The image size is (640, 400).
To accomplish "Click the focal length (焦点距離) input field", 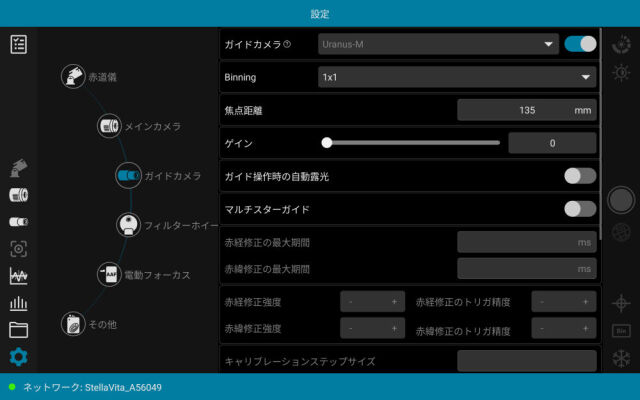I will [x=526, y=110].
